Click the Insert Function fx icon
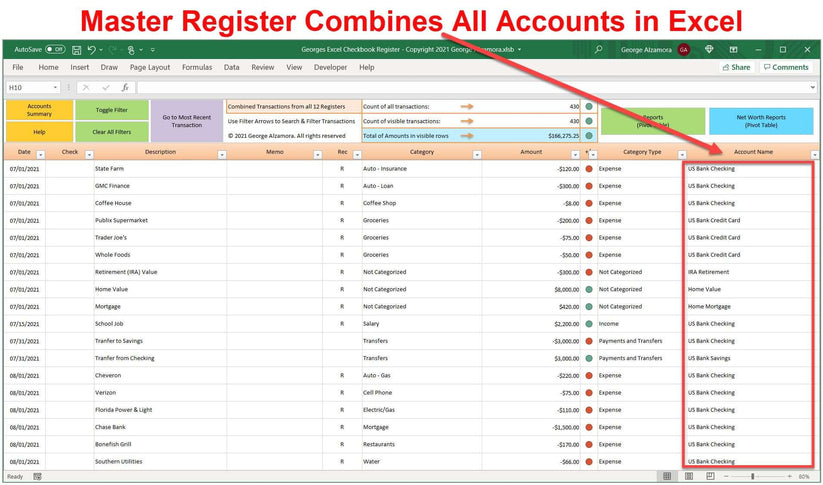The image size is (823, 485). click(x=125, y=87)
